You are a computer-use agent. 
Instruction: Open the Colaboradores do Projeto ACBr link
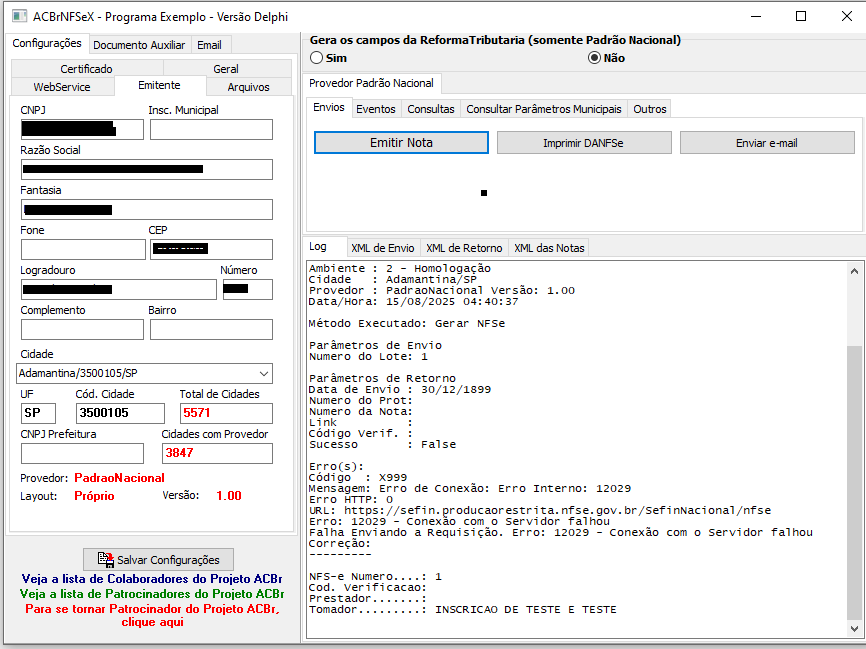click(x=152, y=579)
